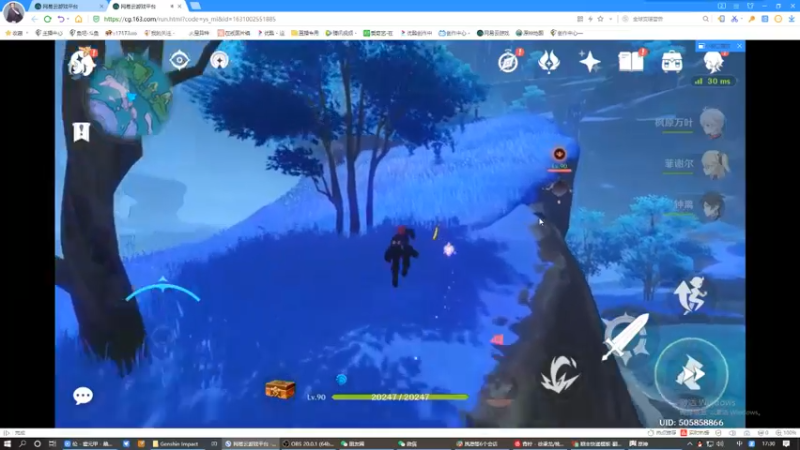Switch to Genshin Impact taskbar item
Image resolution: width=800 pixels, height=450 pixels.
[176, 444]
